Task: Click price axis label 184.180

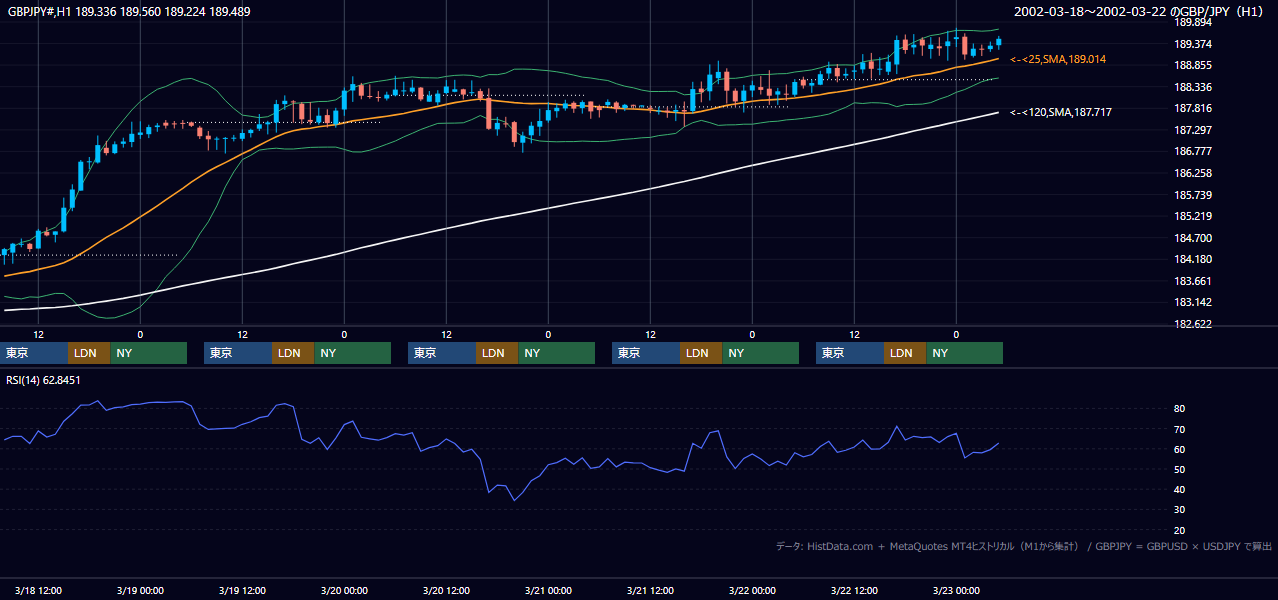Action: [x=1193, y=259]
